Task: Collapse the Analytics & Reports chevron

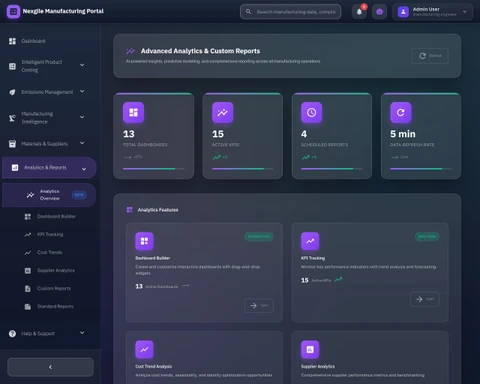Action: coord(84,169)
